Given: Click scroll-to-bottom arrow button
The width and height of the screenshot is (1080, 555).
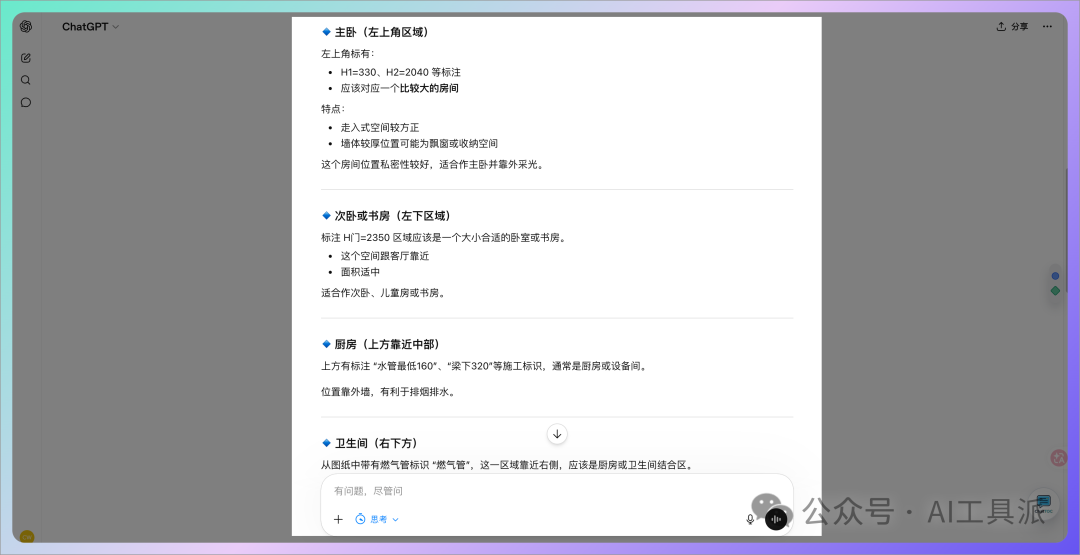Looking at the screenshot, I should point(557,434).
